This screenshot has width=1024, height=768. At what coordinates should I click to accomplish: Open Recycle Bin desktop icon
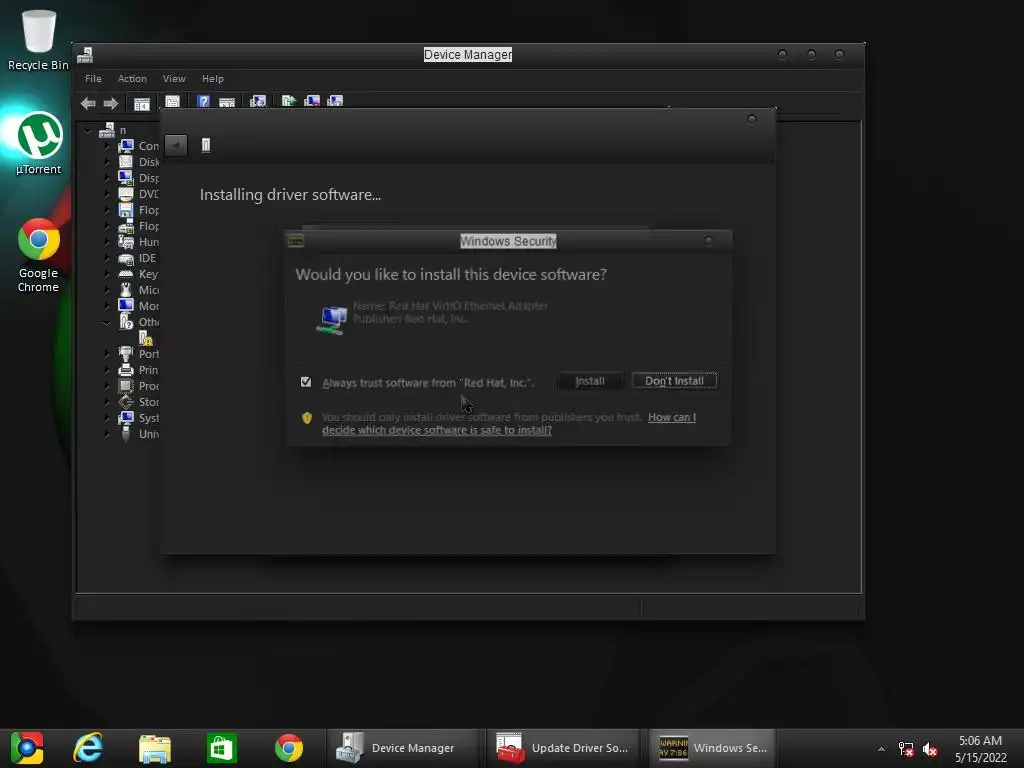tap(38, 38)
